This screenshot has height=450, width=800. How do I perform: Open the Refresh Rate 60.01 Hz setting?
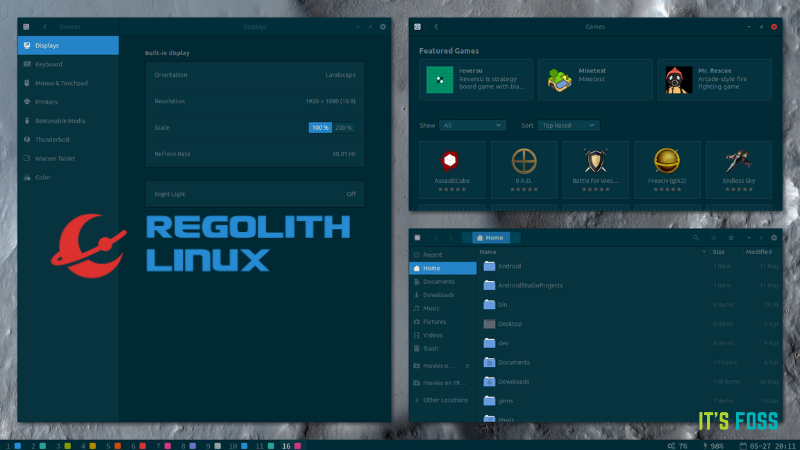click(255, 154)
